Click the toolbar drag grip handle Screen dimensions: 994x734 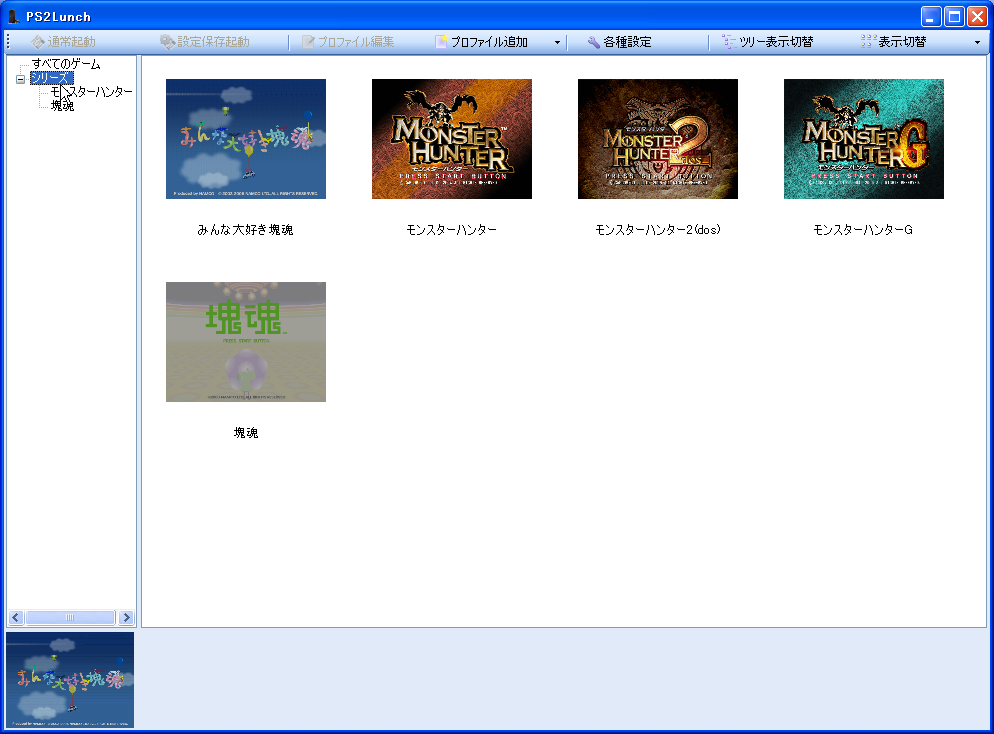(x=8, y=42)
